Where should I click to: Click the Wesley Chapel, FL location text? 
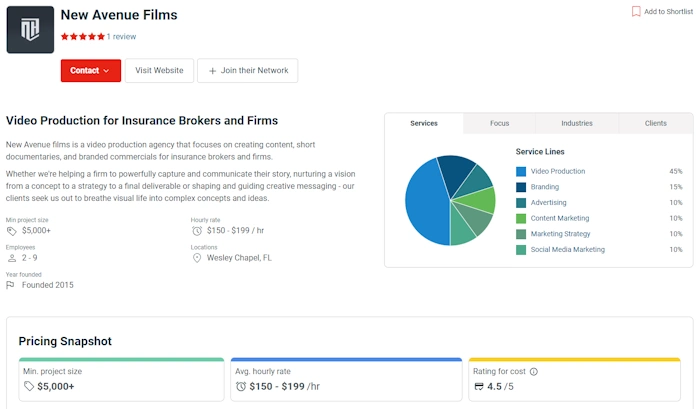(239, 258)
